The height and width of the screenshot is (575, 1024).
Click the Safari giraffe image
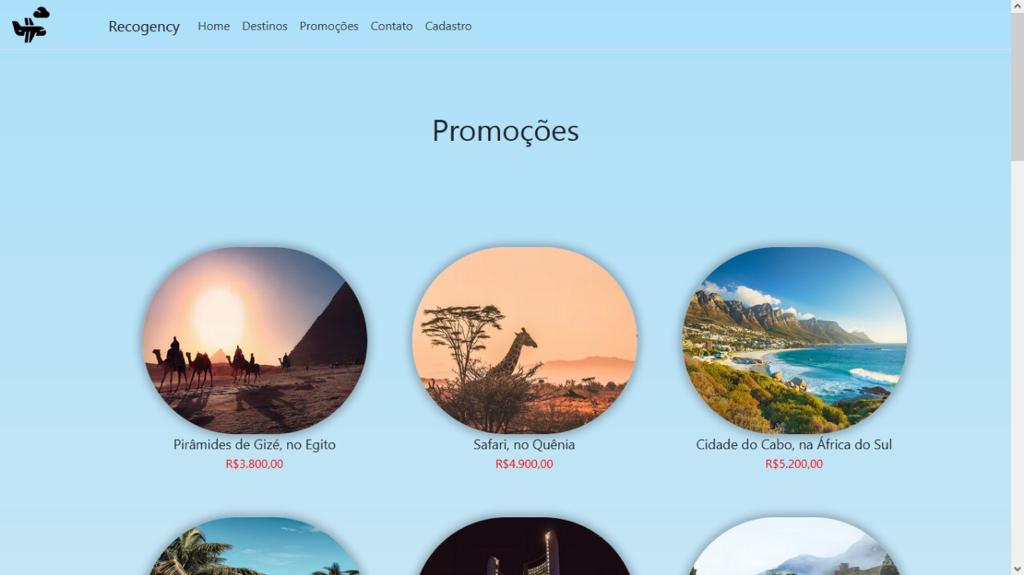click(524, 340)
